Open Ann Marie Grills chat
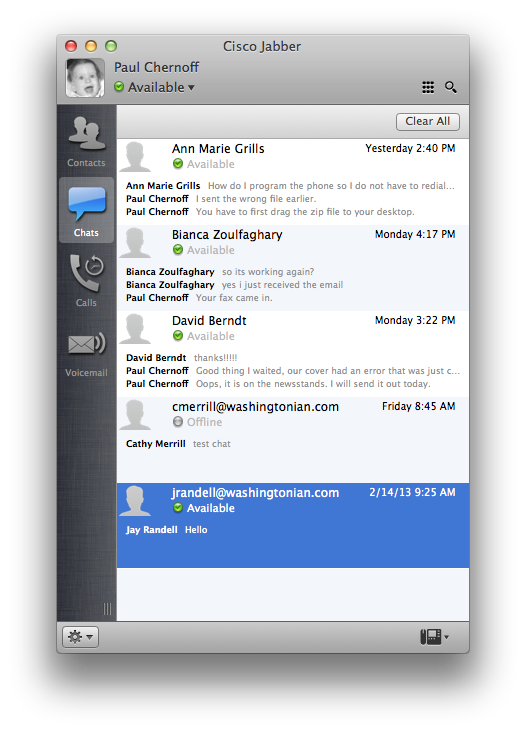The height and width of the screenshot is (732, 526). [293, 182]
